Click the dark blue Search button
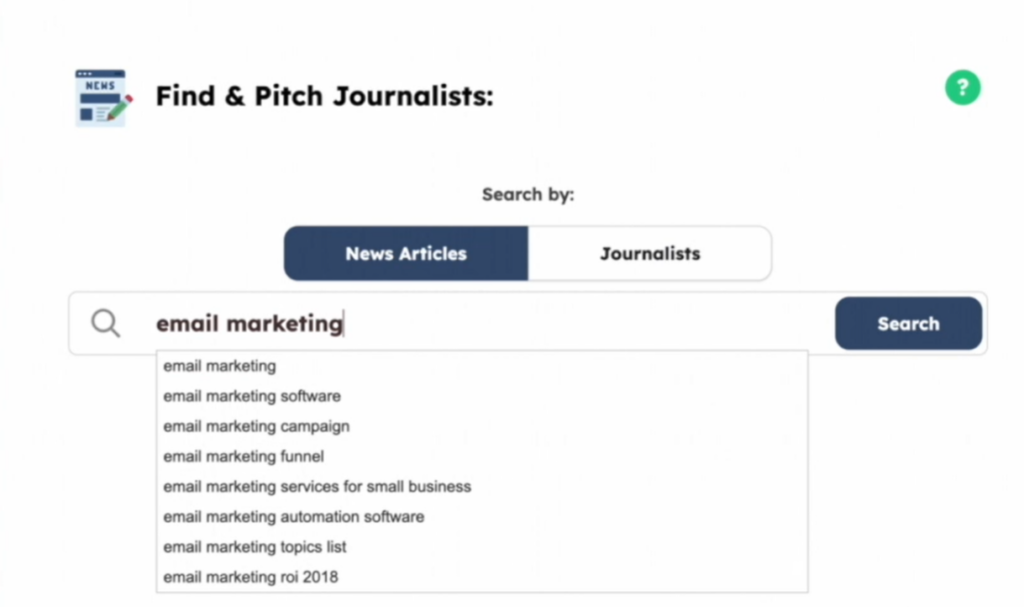The width and height of the screenshot is (1024, 607). point(908,323)
